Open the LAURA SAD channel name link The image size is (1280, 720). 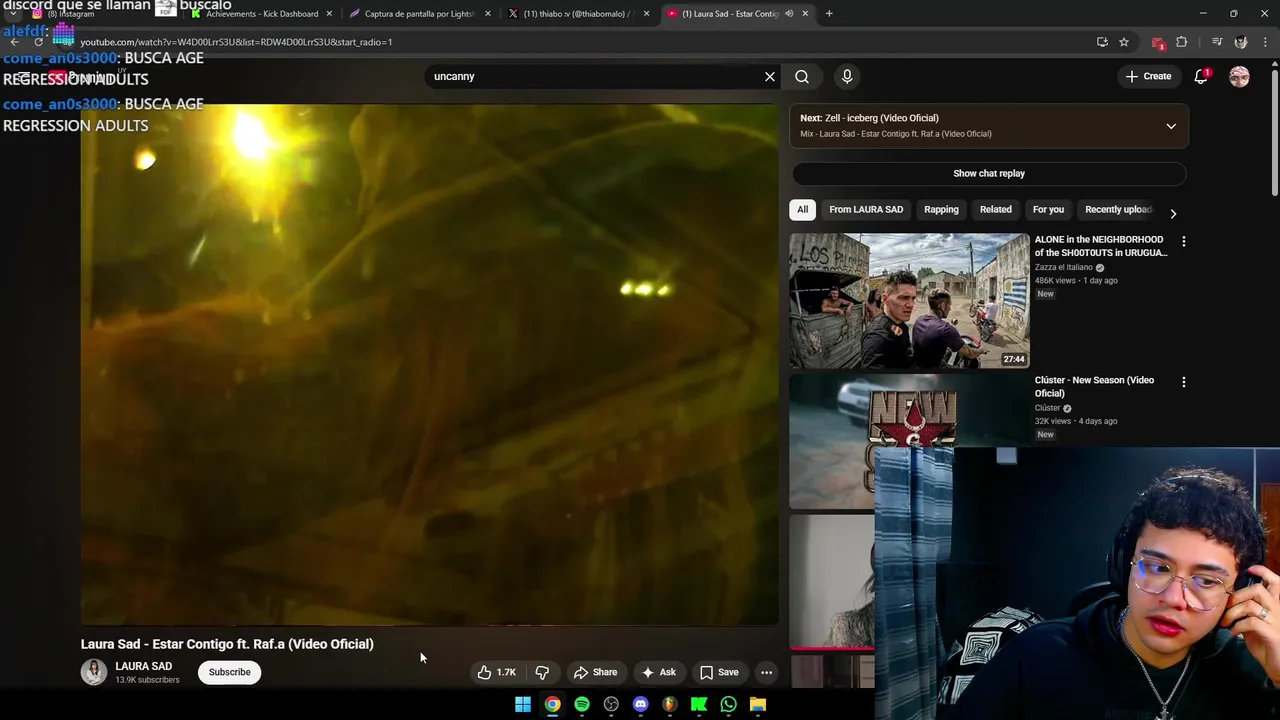tap(144, 666)
